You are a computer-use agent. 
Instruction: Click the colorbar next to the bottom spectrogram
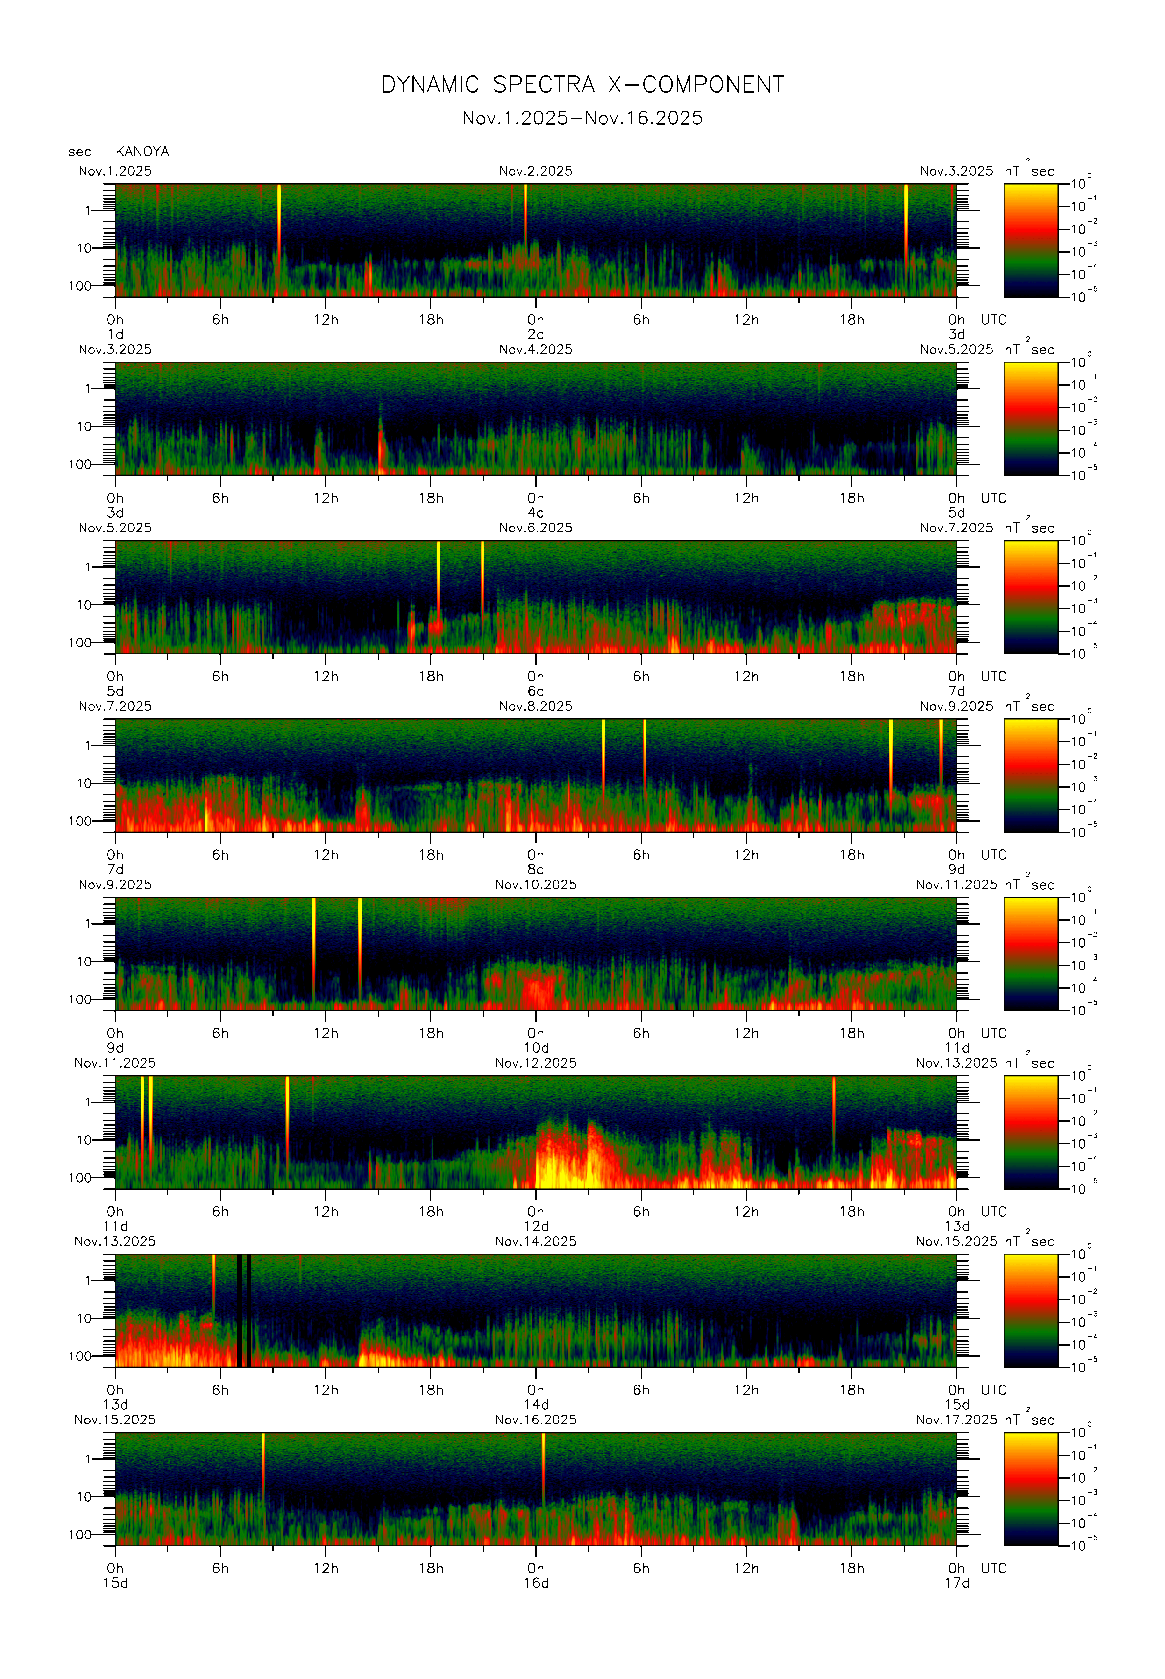[1030, 1488]
